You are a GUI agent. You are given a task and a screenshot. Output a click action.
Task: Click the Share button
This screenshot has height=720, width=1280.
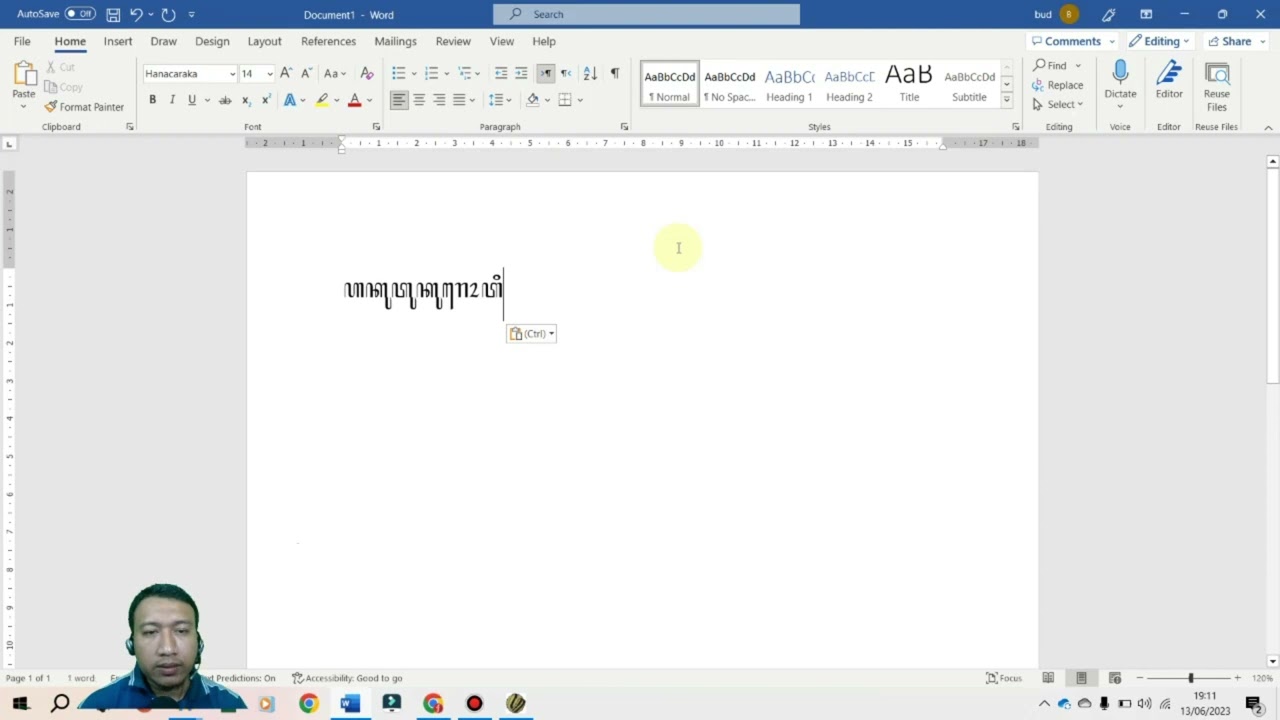(1236, 41)
